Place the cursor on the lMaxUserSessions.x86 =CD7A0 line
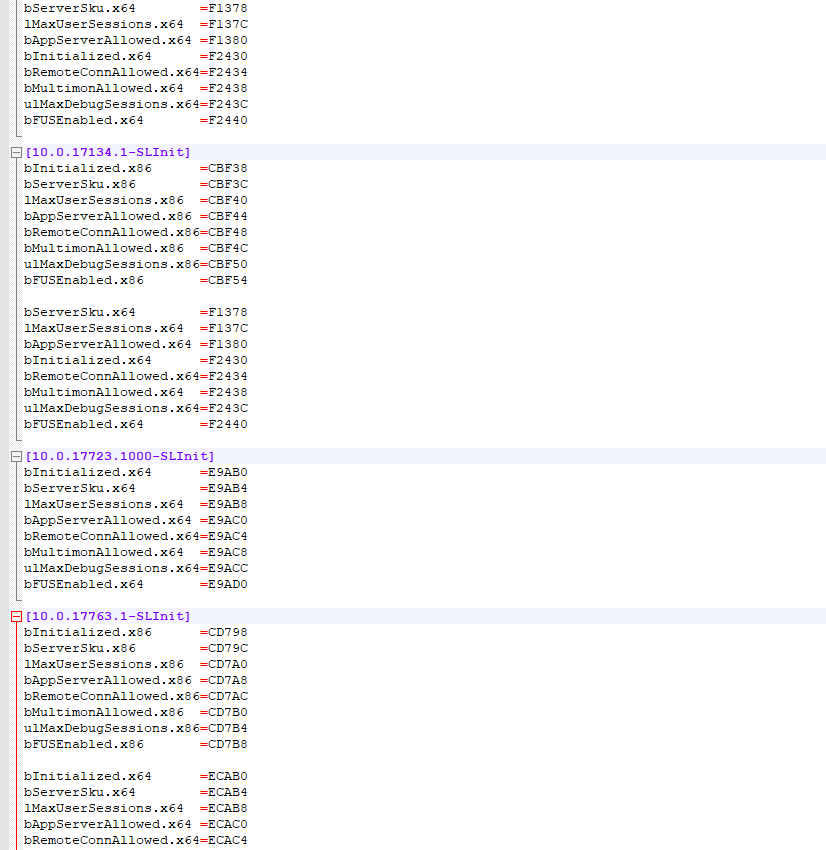 (x=135, y=665)
